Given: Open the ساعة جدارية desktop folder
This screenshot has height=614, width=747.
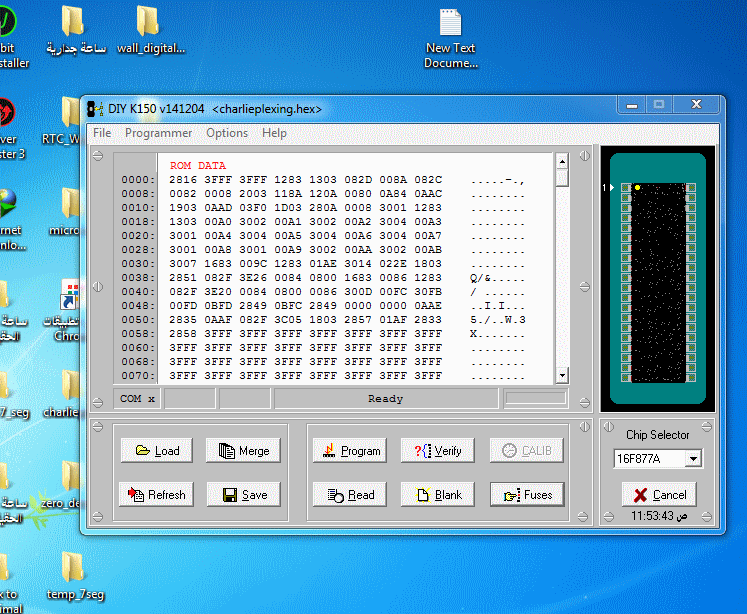Looking at the screenshot, I should (75, 31).
